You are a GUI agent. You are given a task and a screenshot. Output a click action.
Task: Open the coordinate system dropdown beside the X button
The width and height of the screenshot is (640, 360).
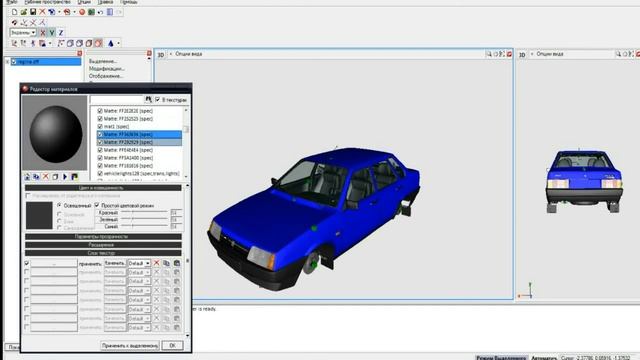click(x=23, y=33)
